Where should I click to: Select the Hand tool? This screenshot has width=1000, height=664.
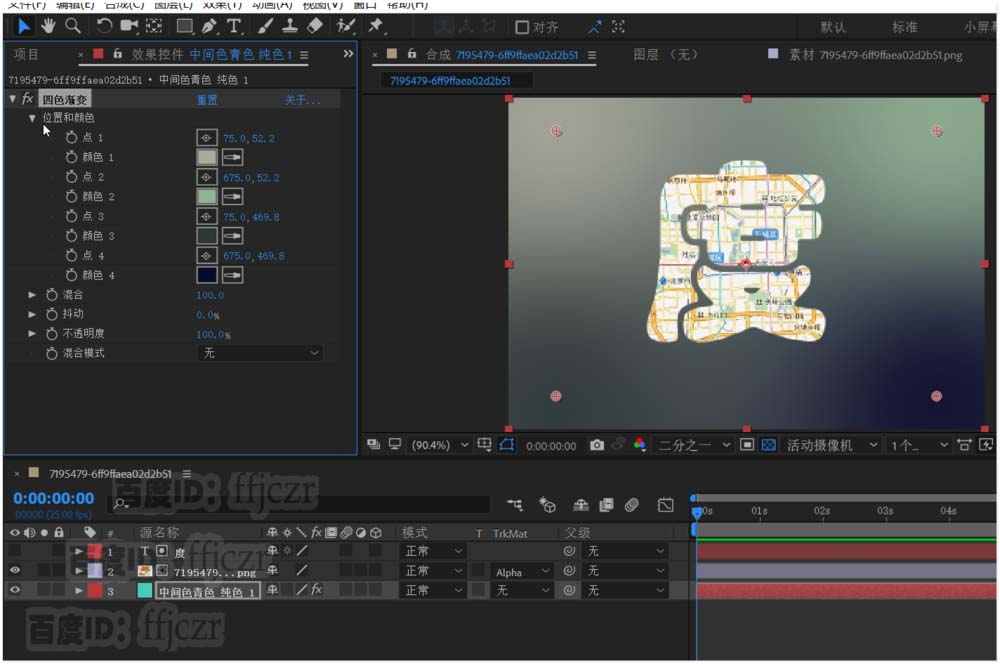tap(48, 27)
